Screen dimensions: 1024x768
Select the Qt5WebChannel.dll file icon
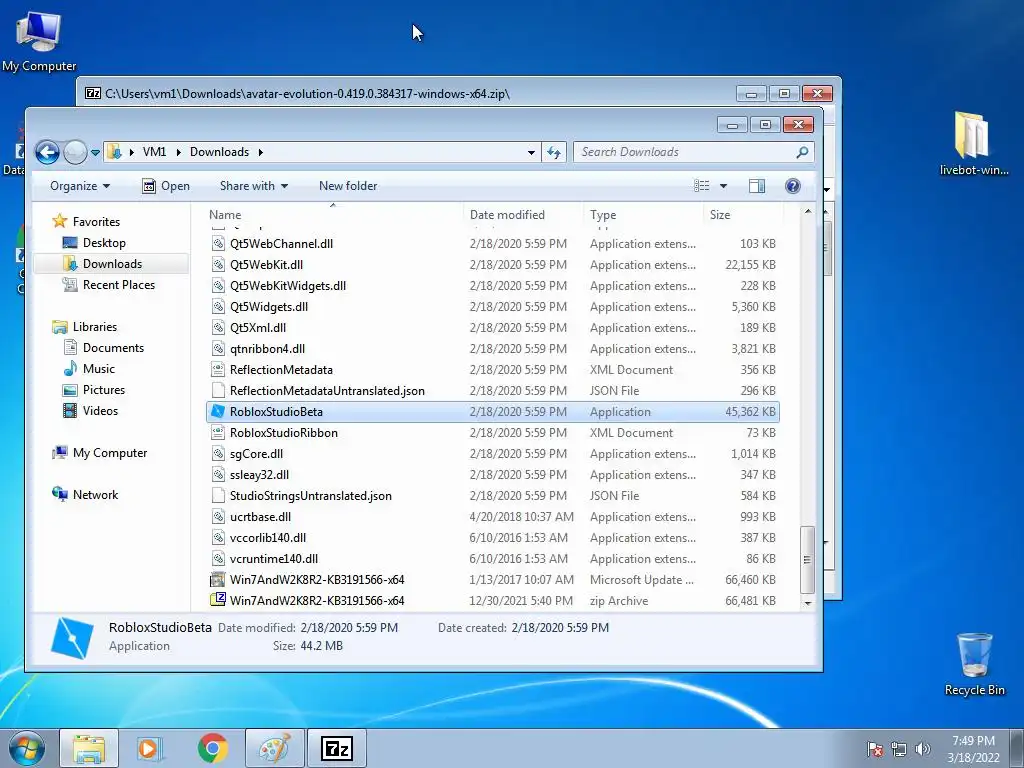pos(218,244)
